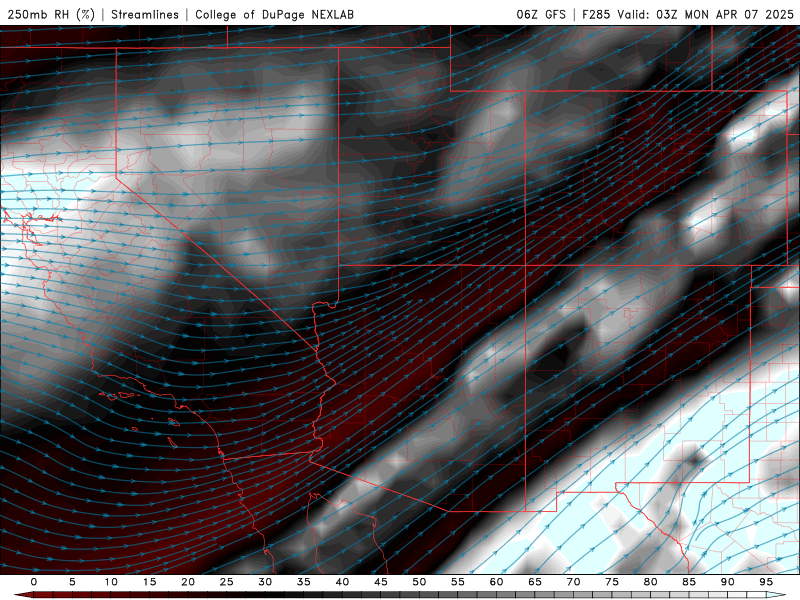This screenshot has width=800, height=600.
Task: Click the 0 label on the color scale
Action: (34, 582)
